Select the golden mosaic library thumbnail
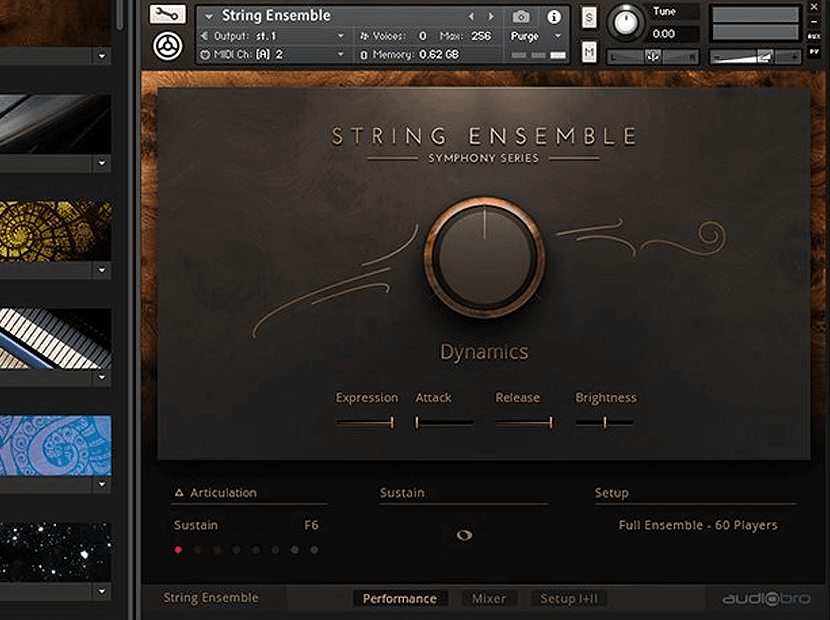This screenshot has width=830, height=620. pos(56,230)
